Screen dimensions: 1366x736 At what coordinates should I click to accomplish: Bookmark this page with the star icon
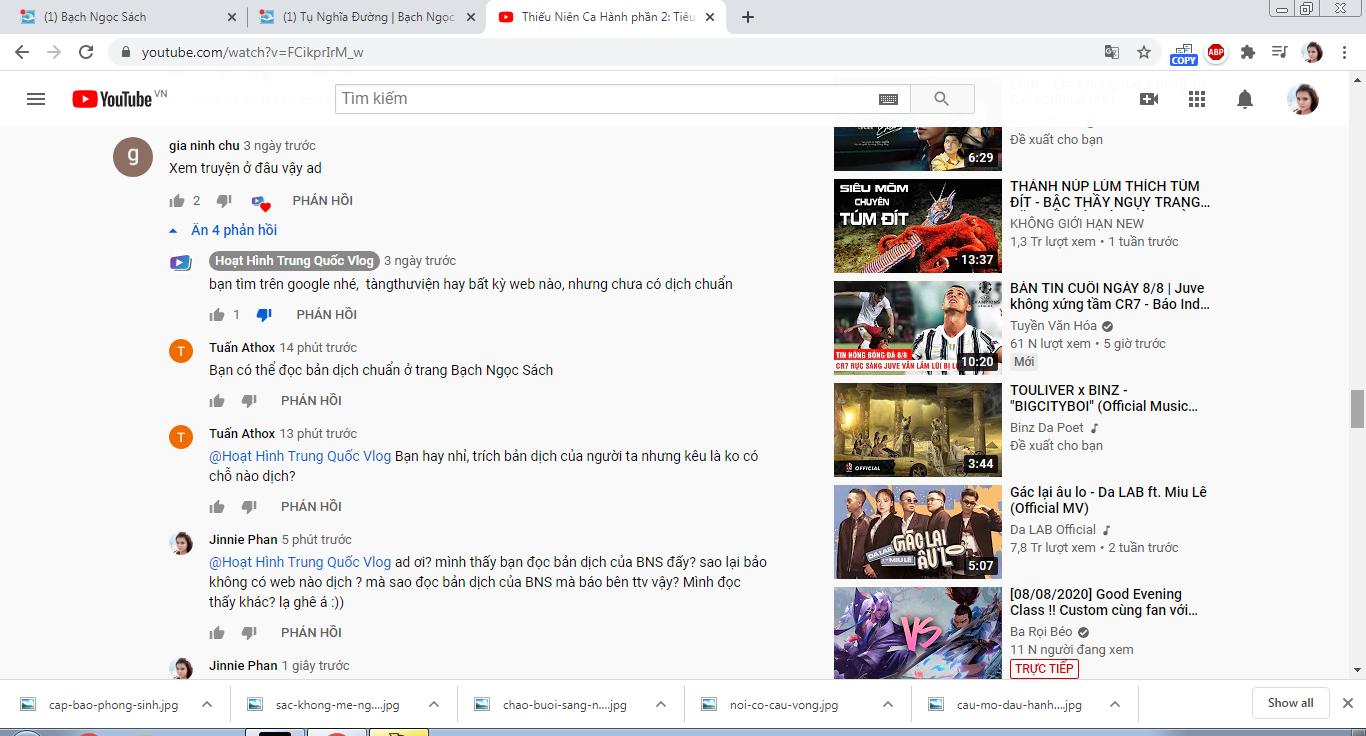[x=1144, y=52]
